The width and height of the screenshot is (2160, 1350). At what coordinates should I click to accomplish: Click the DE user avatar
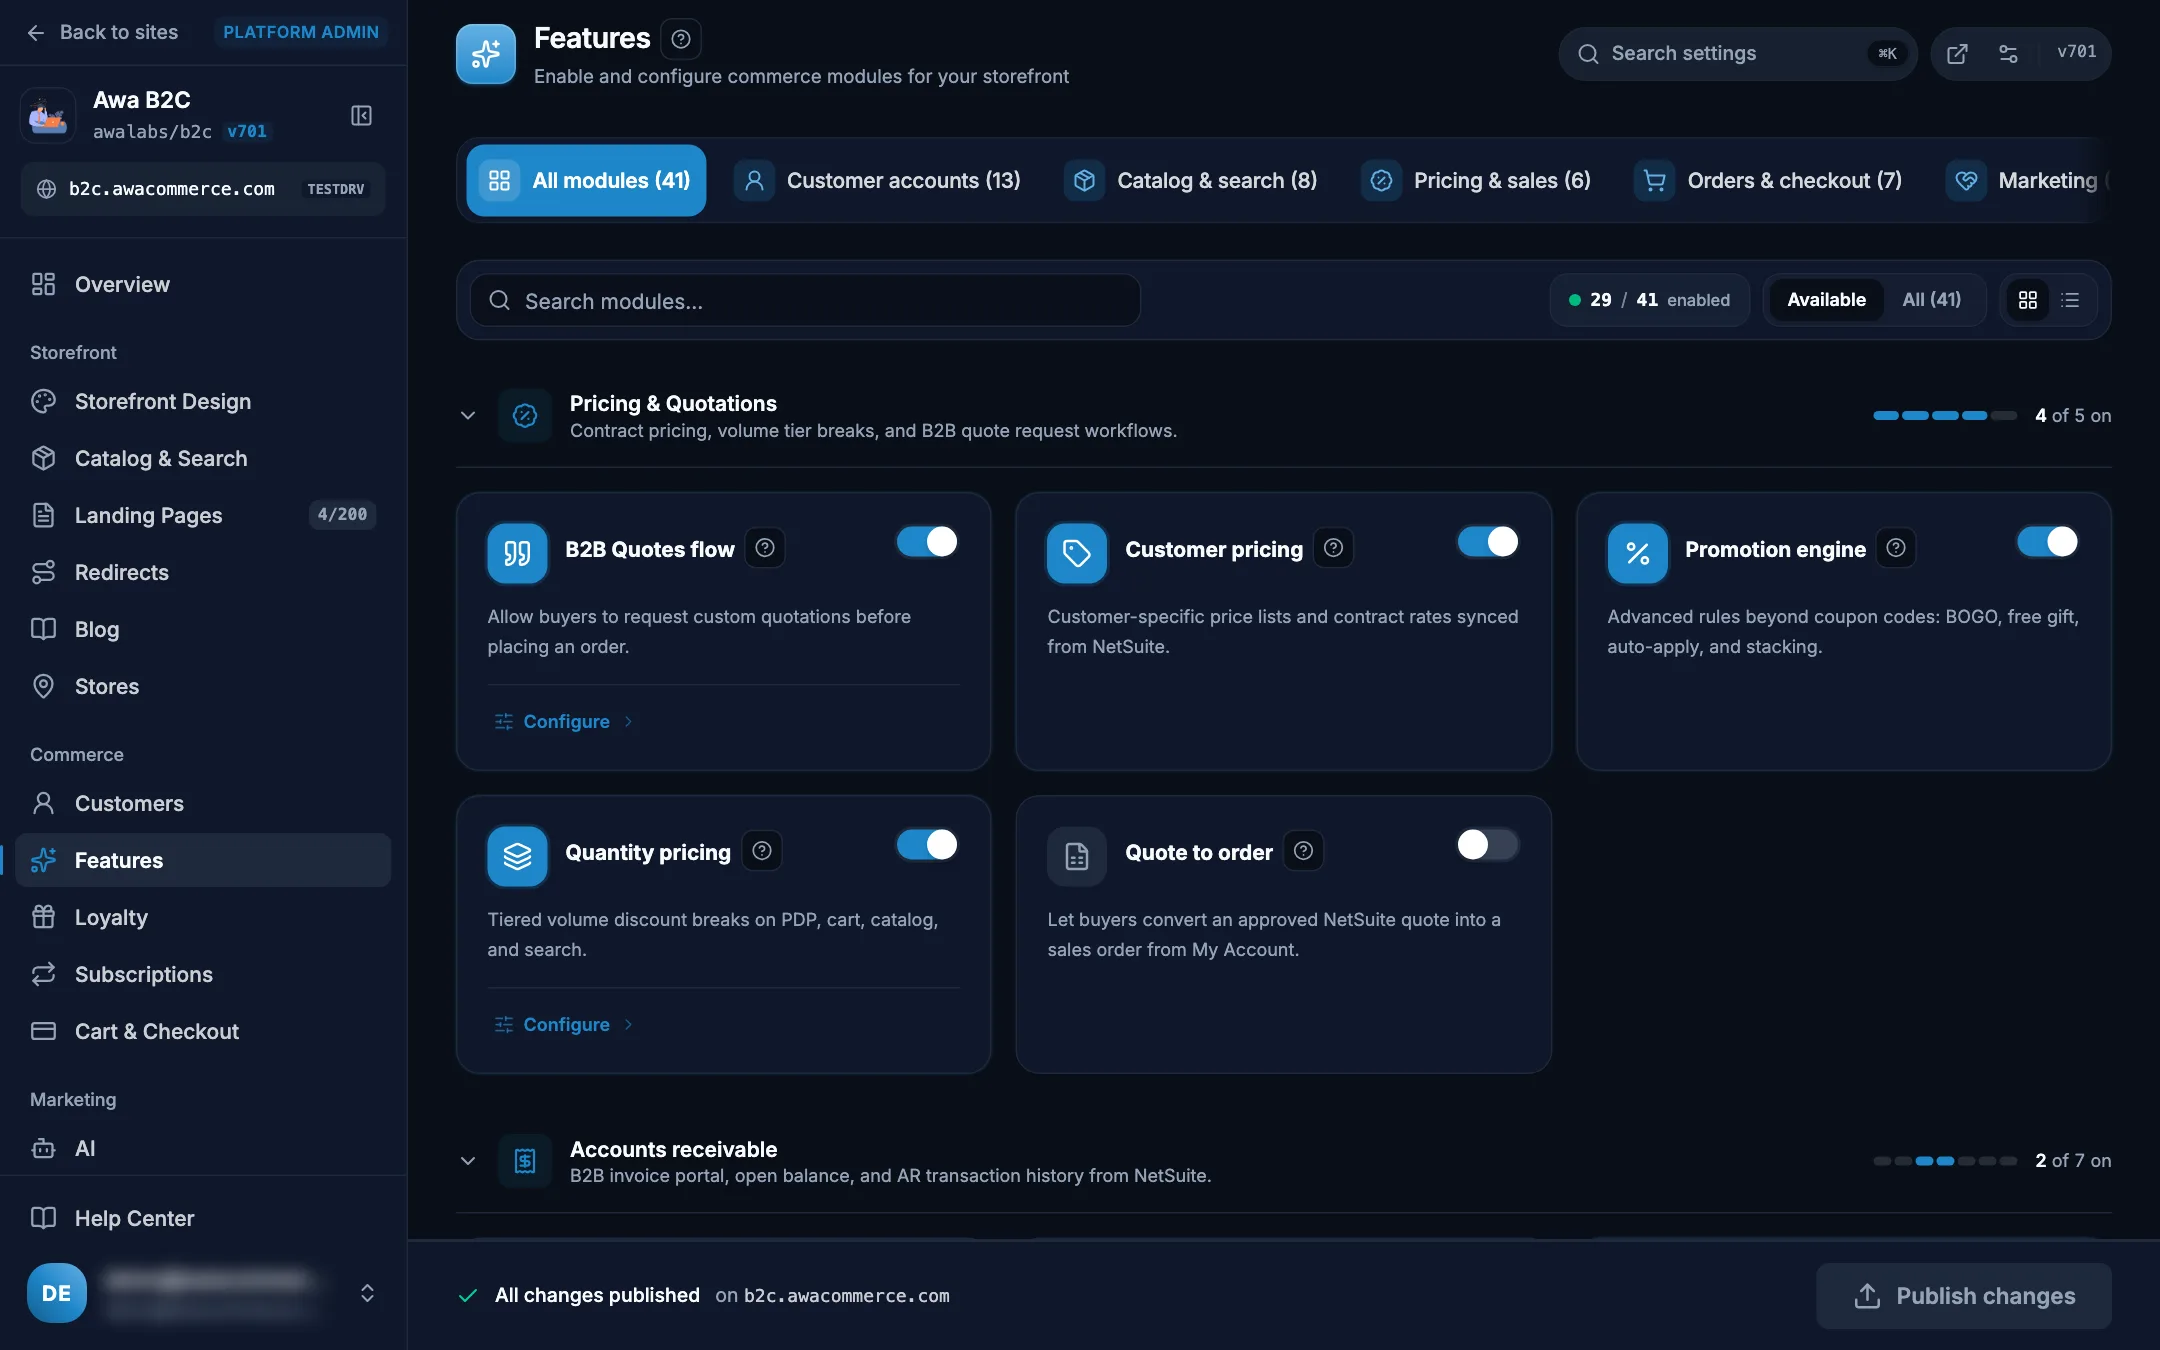click(57, 1293)
